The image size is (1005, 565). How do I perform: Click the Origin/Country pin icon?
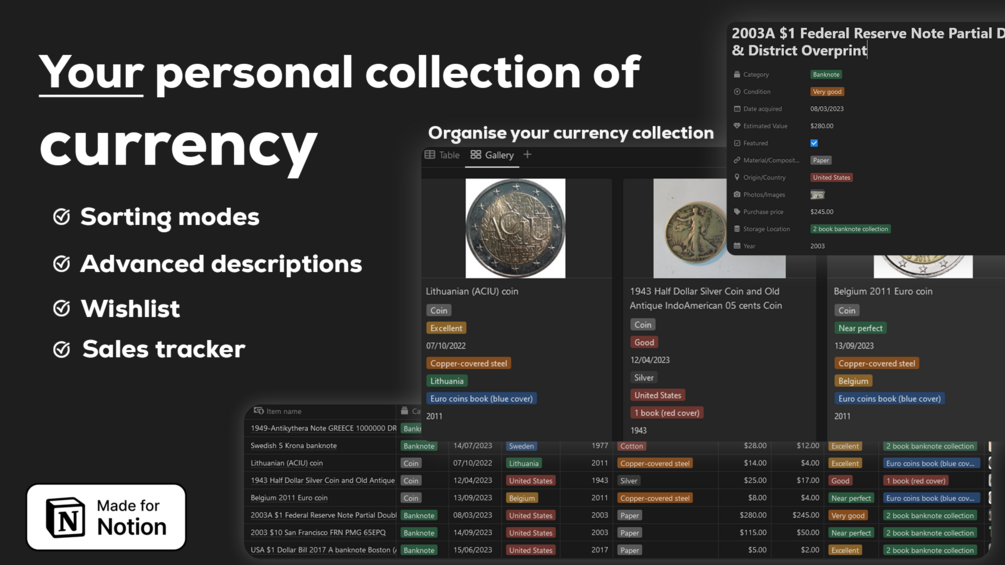point(736,177)
